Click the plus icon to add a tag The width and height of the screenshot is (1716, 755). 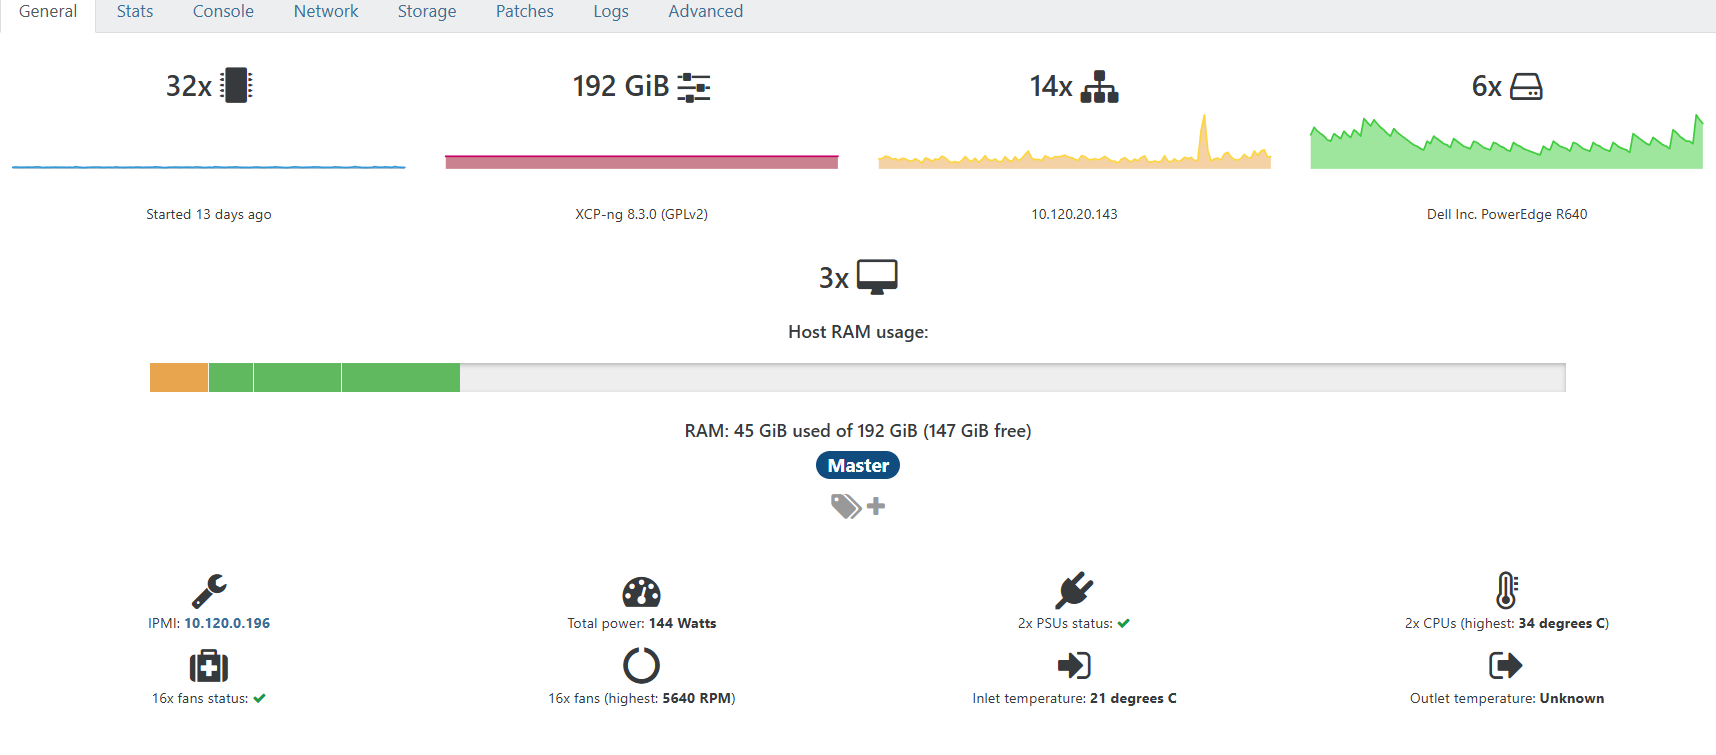[876, 506]
